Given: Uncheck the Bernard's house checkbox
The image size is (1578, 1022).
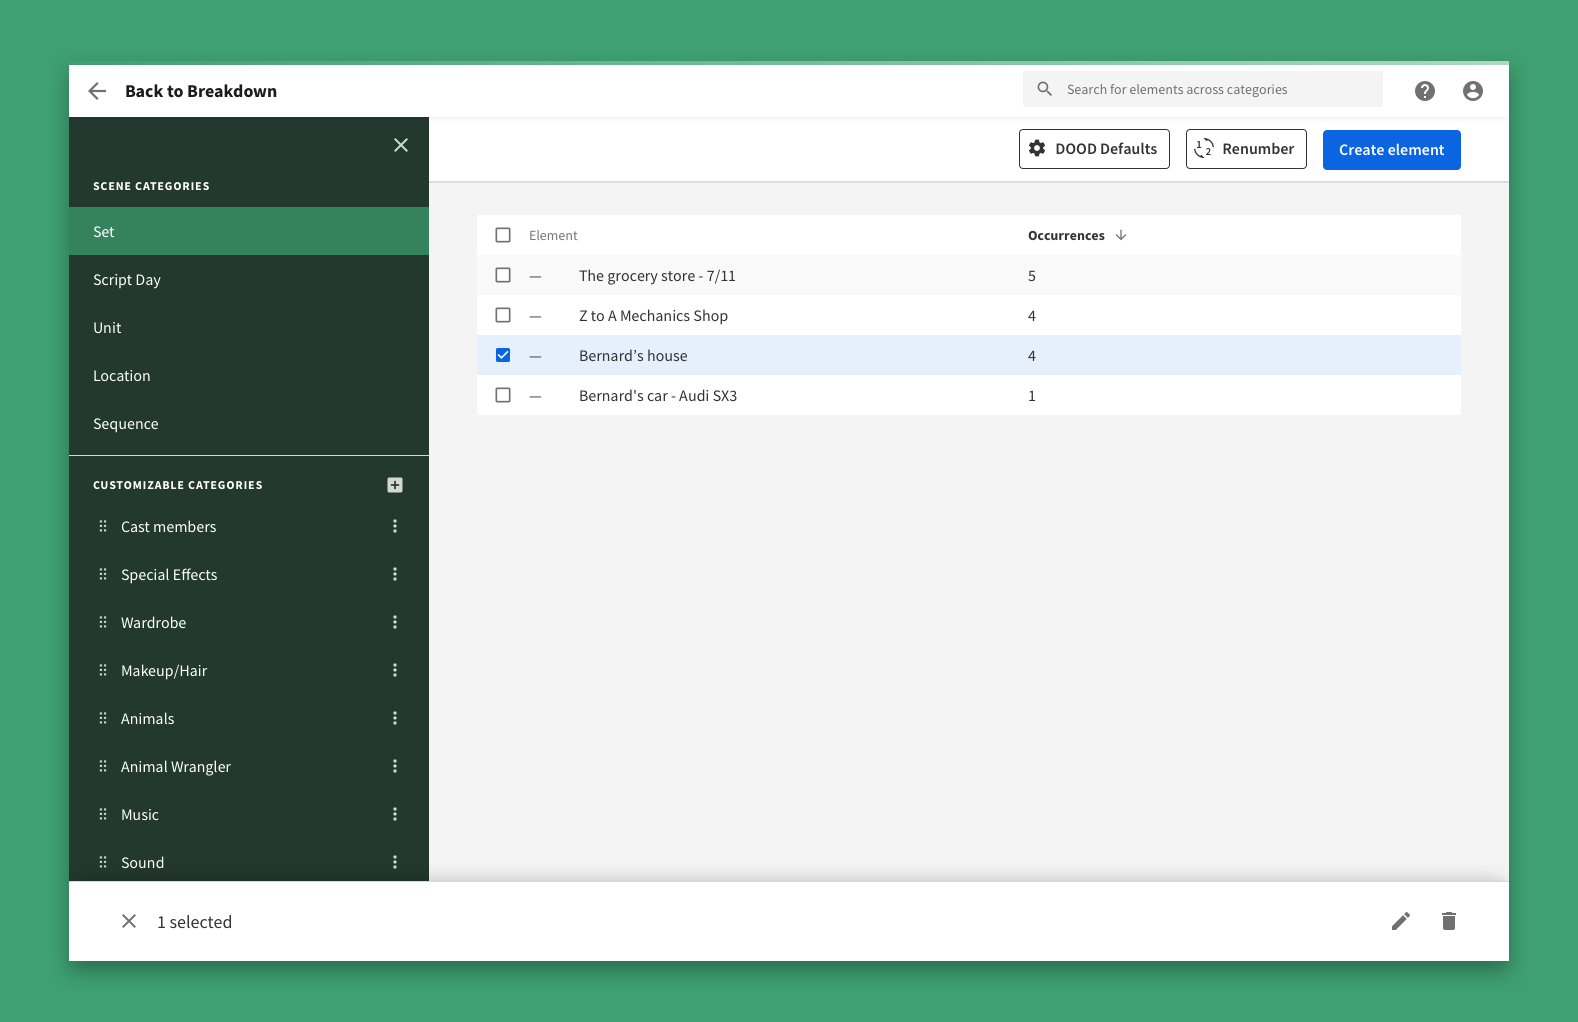Looking at the screenshot, I should click(503, 355).
